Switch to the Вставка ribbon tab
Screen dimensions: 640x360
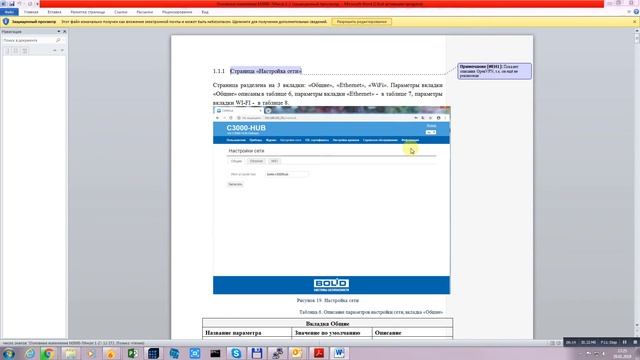tap(54, 12)
